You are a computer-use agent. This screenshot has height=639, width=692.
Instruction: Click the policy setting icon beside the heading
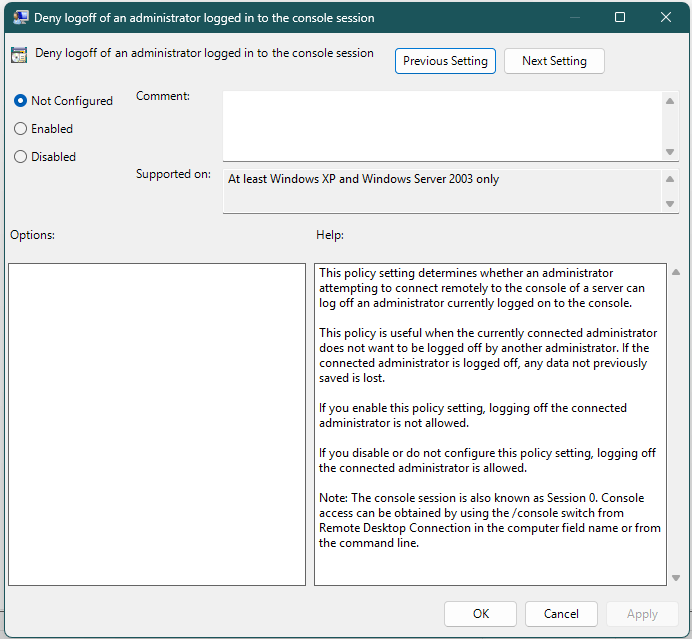point(19,55)
